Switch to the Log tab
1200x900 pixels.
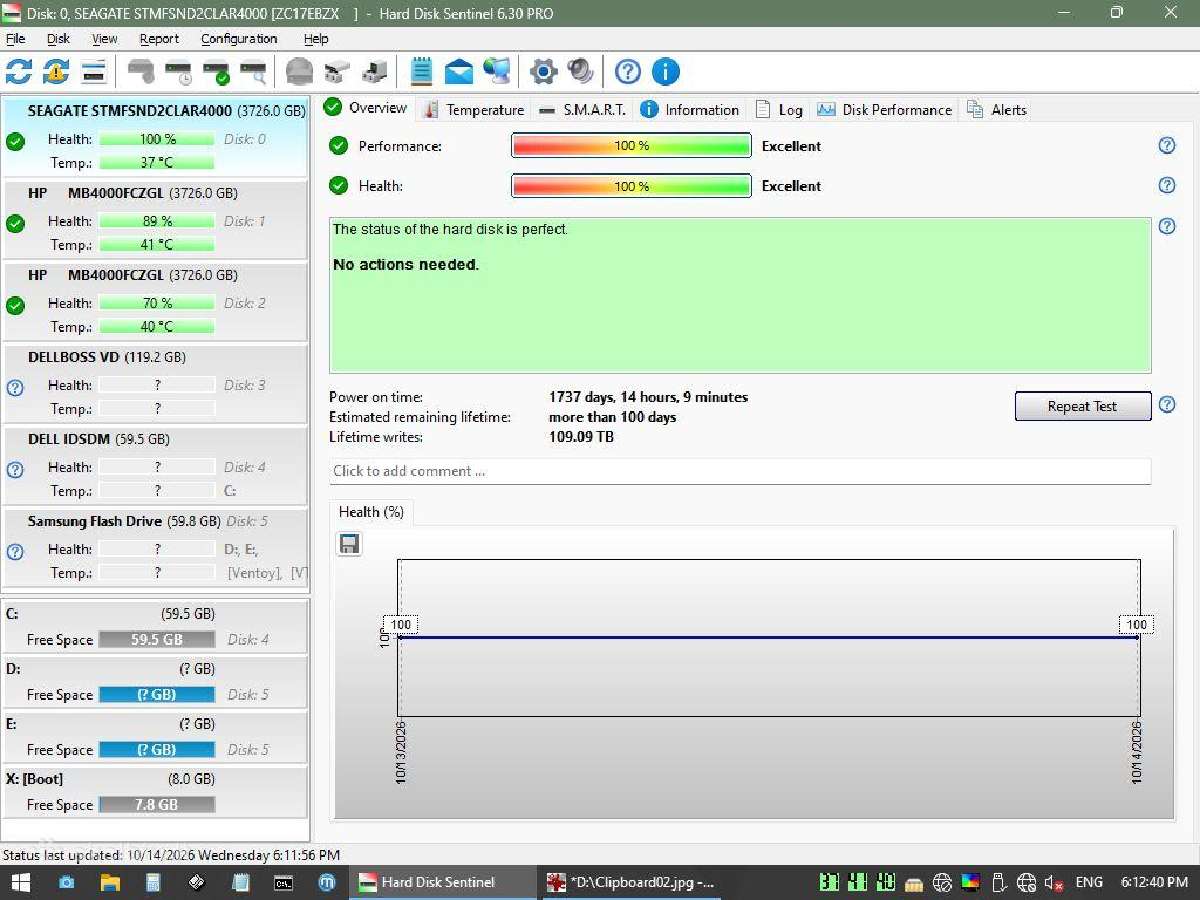pyautogui.click(x=779, y=110)
